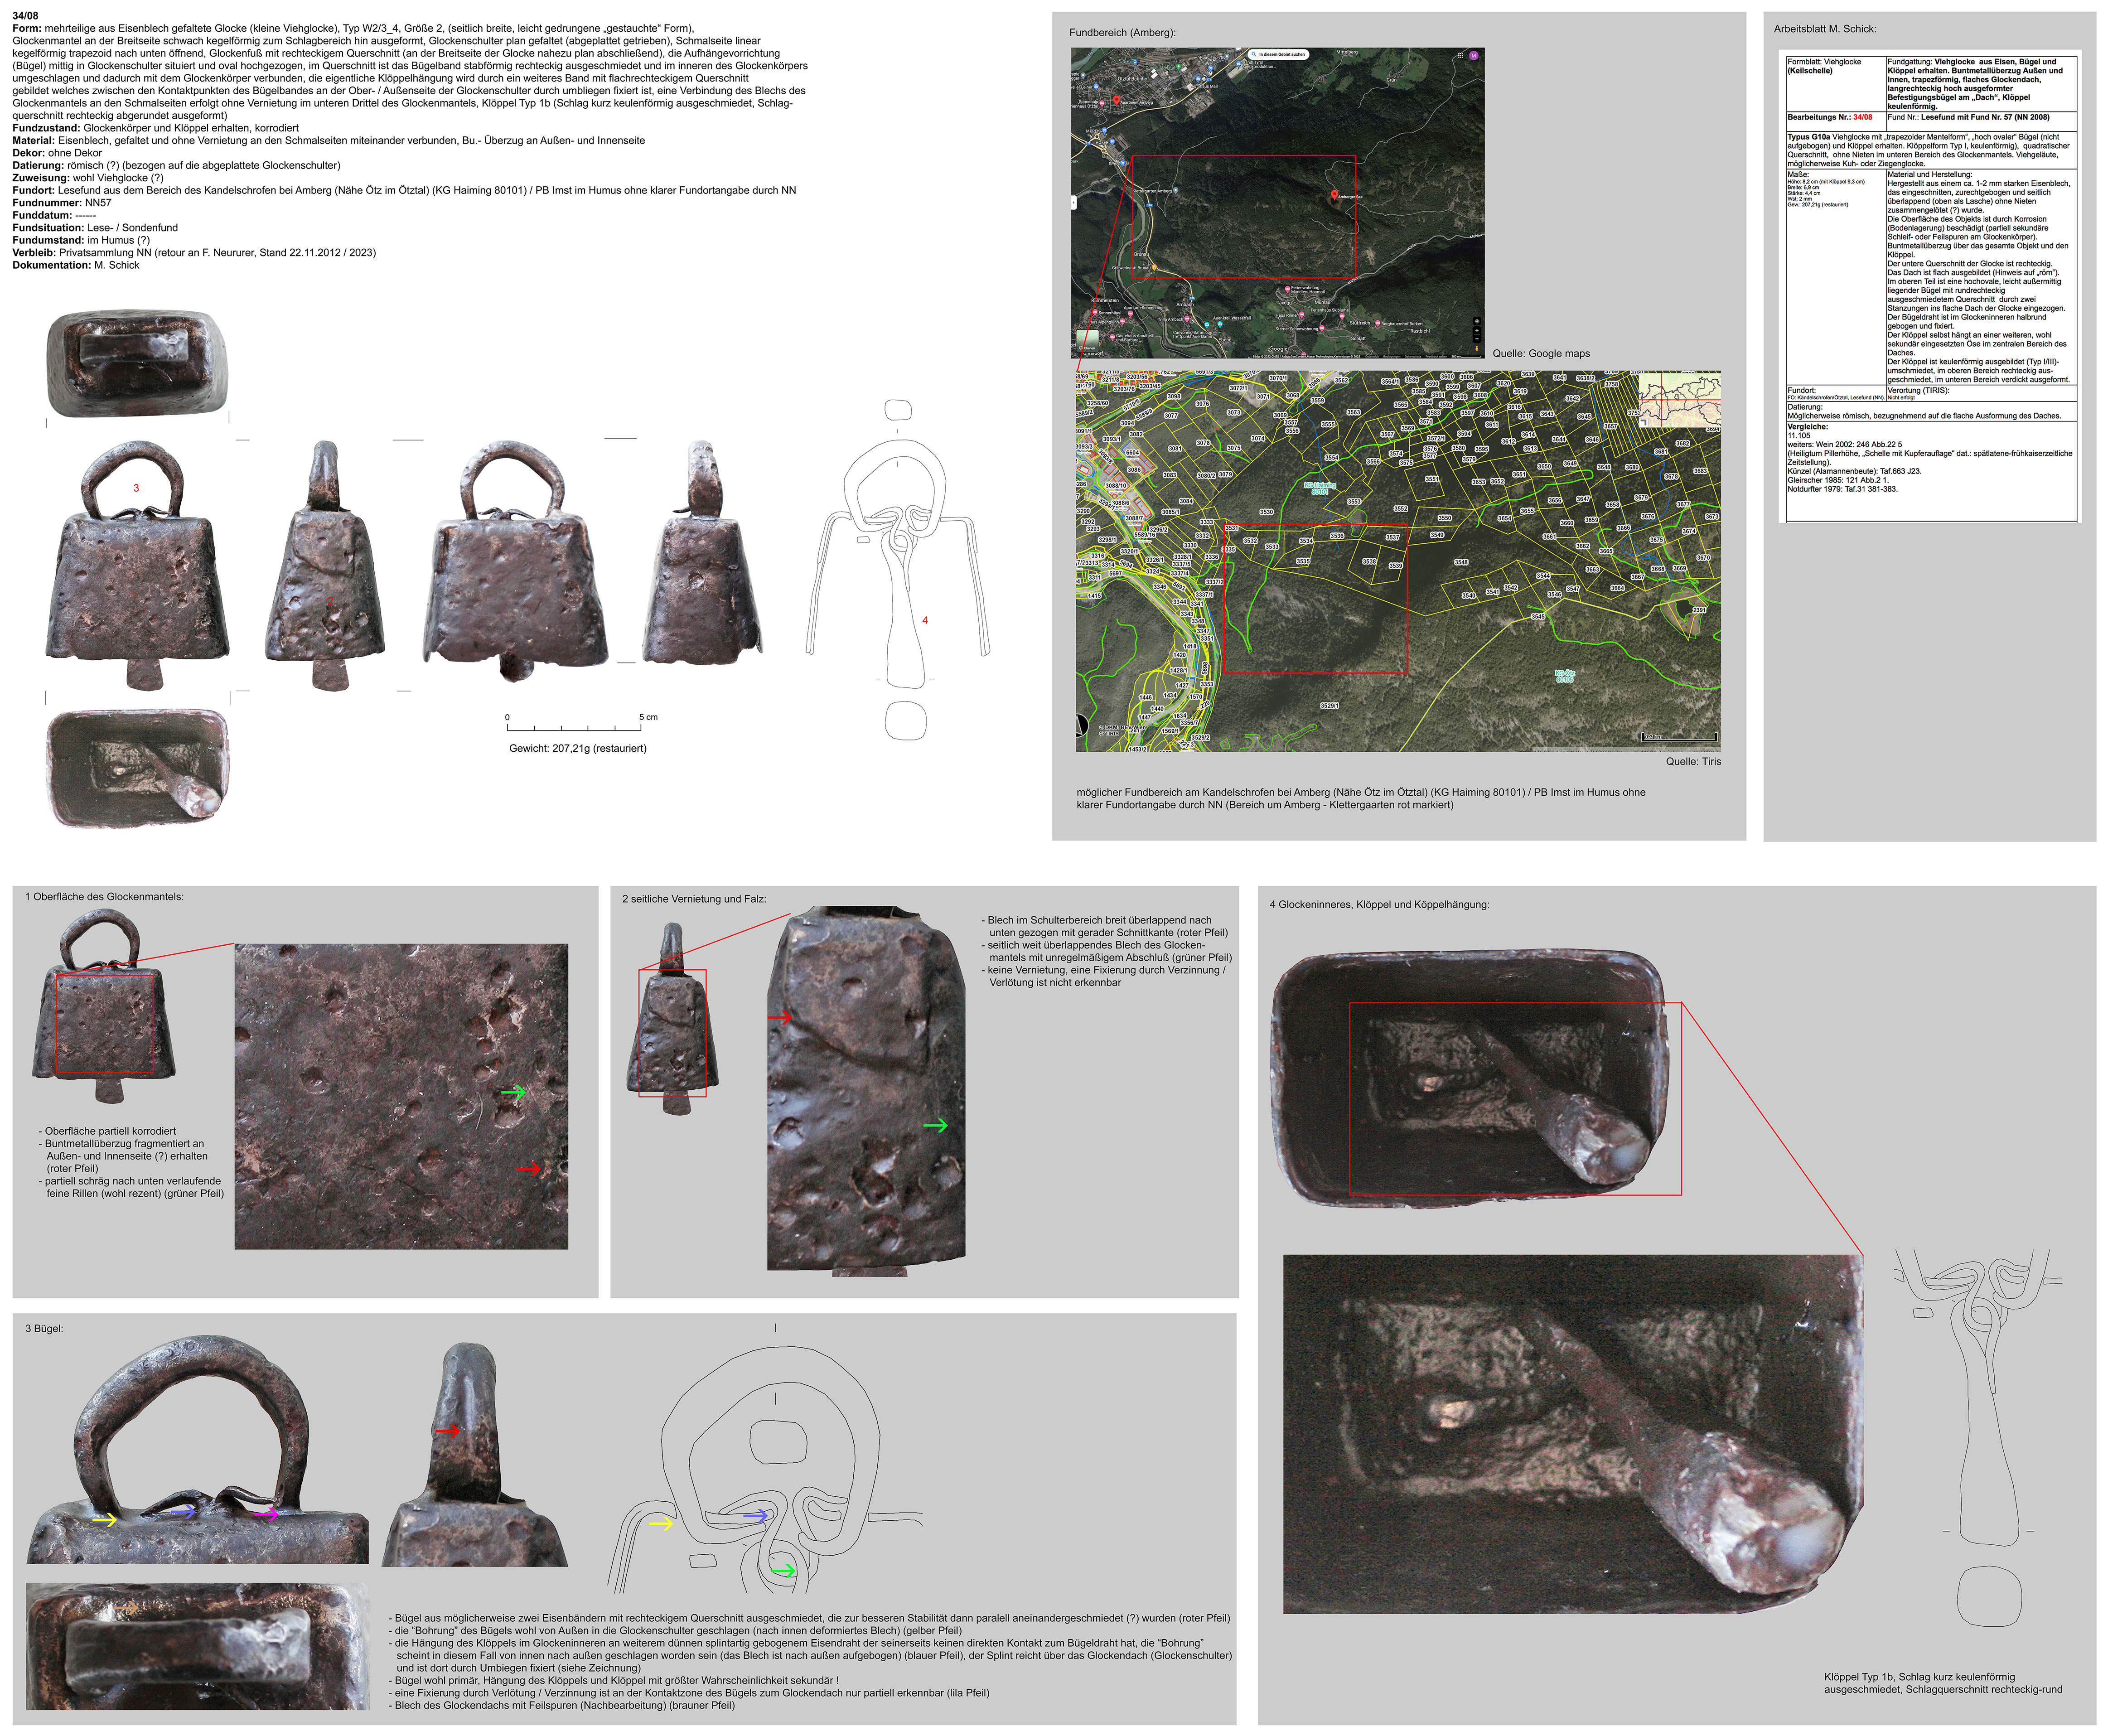Expand the Google Maps side panel arrow
The width and height of the screenshot is (2103, 1736).
1074,203
